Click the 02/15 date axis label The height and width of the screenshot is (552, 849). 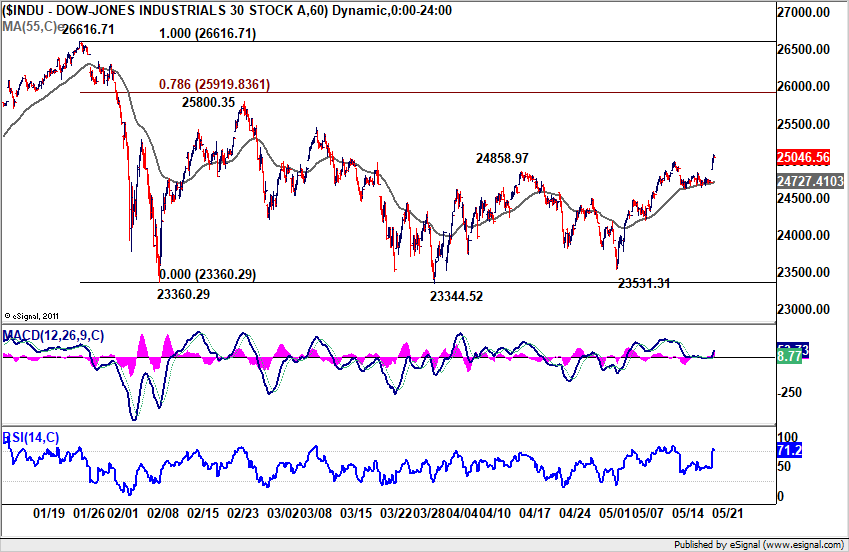[x=203, y=513]
